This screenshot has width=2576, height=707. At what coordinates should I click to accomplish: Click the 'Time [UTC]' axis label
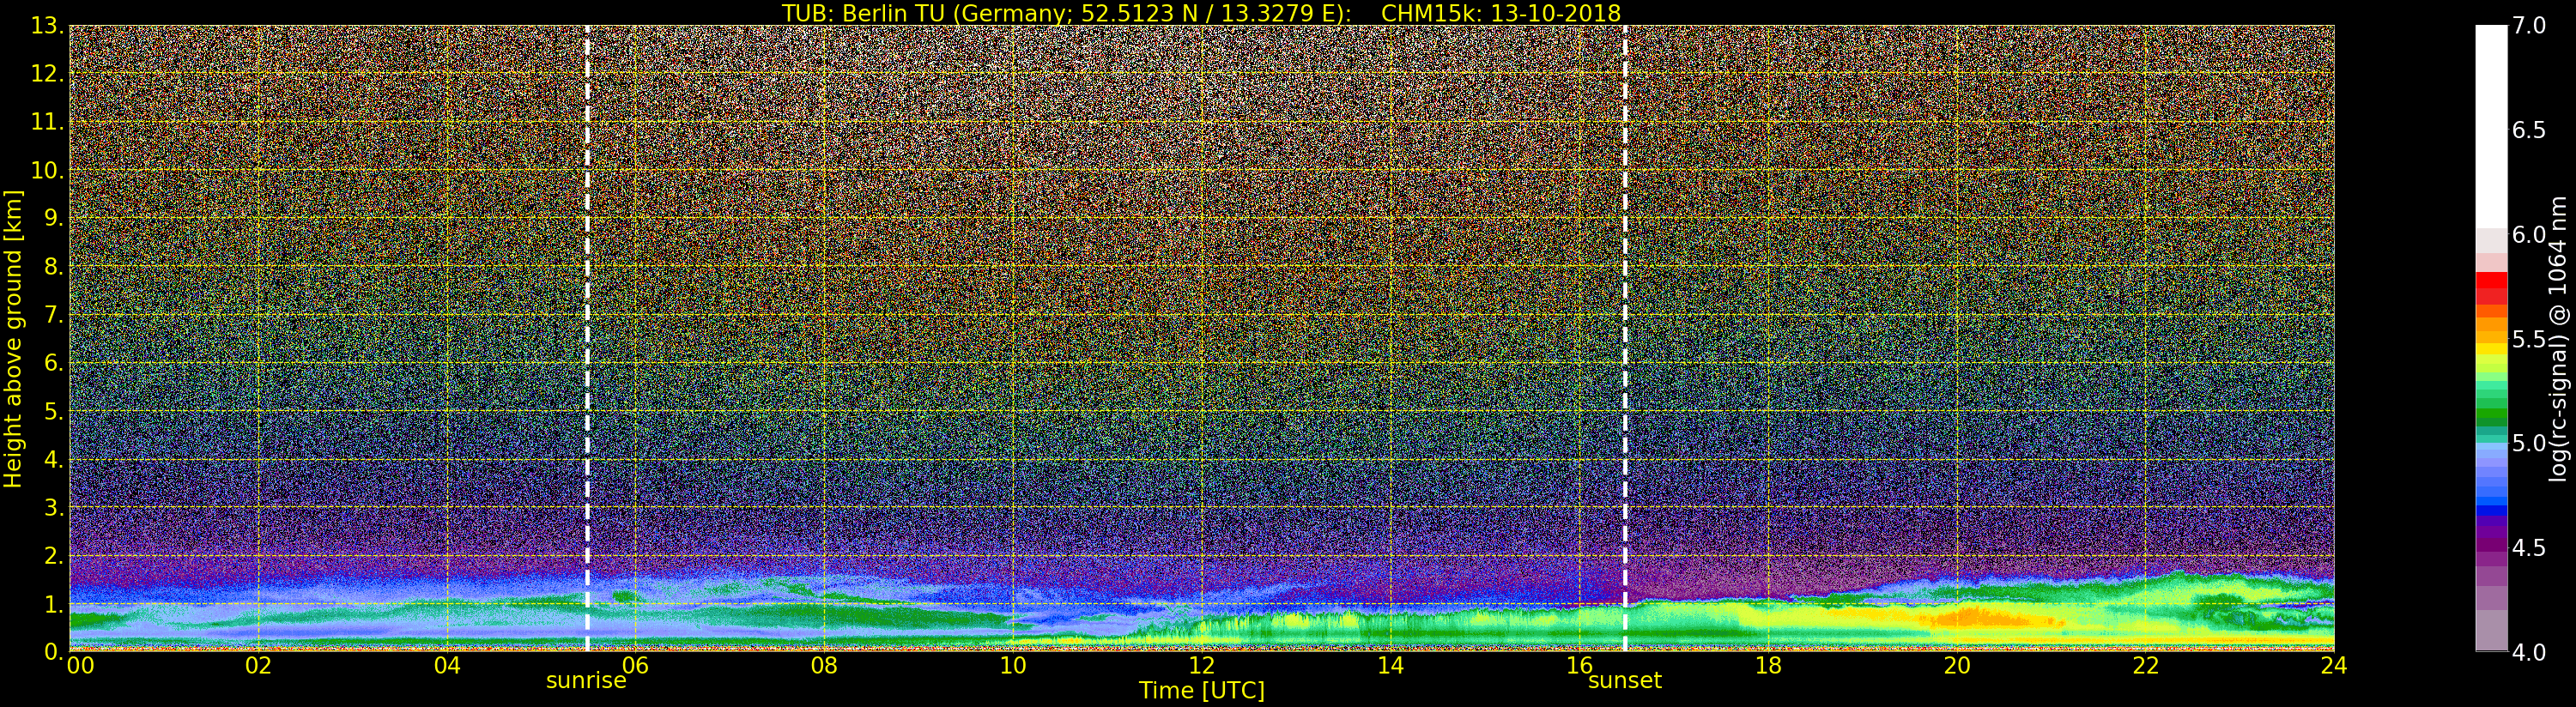(x=1202, y=691)
